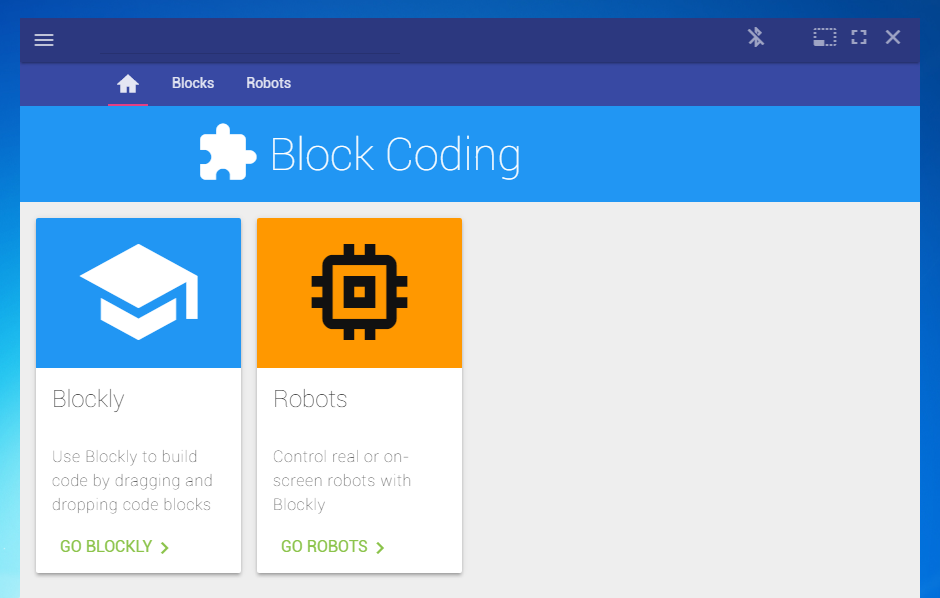Image resolution: width=940 pixels, height=598 pixels.
Task: Open the GO BLOCKLY link
Action: pos(115,546)
